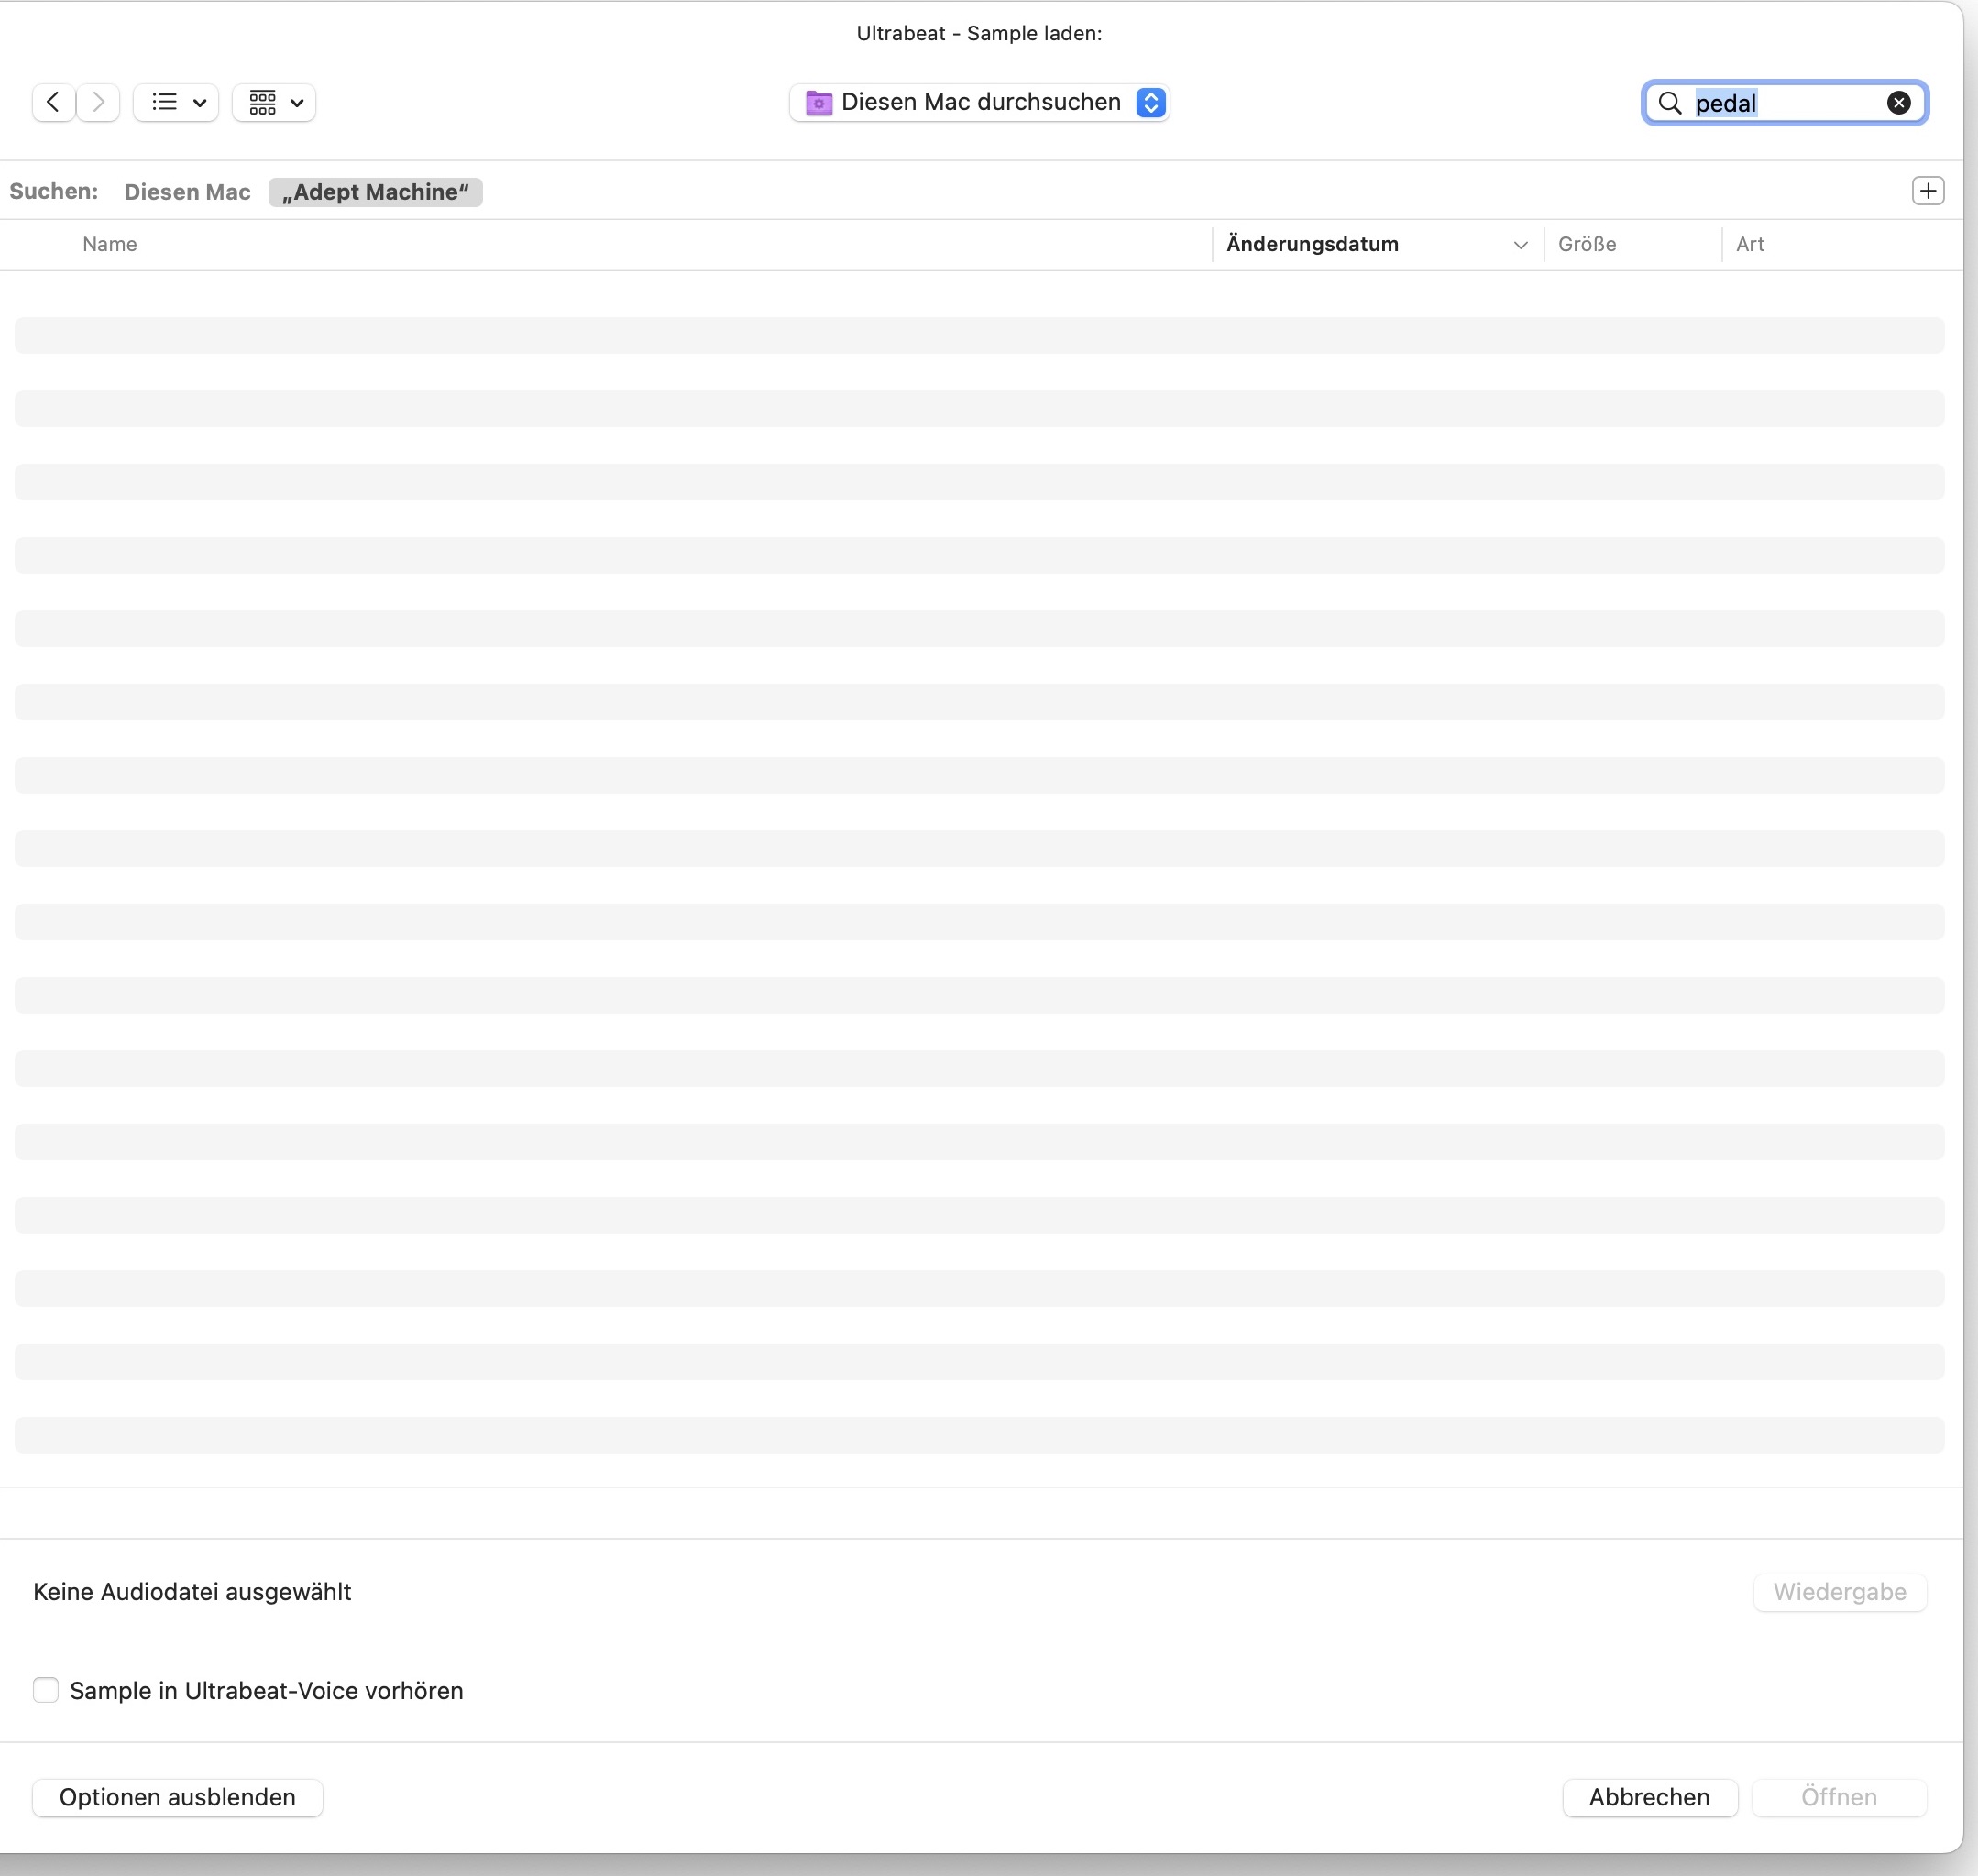The image size is (1978, 1876).
Task: Click the list view icon
Action: coord(164,102)
